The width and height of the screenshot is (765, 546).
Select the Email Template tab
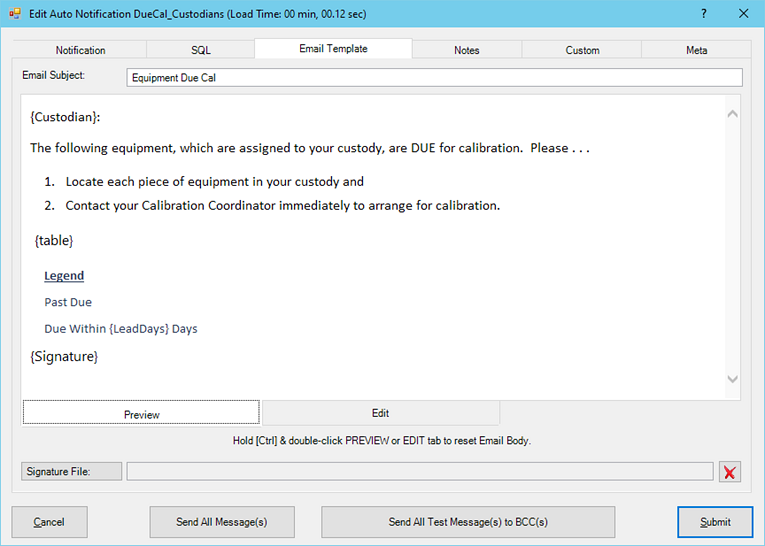[333, 49]
